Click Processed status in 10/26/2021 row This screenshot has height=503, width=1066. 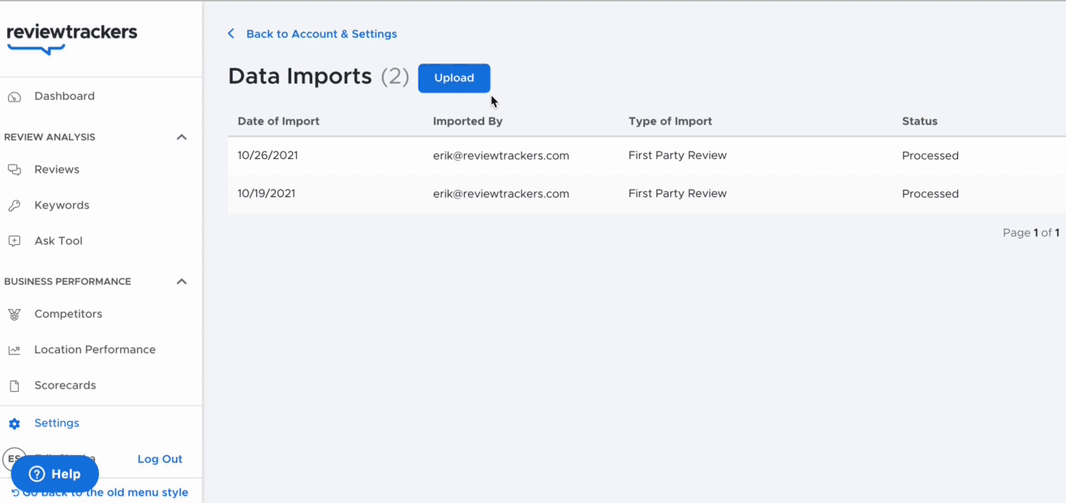click(x=931, y=156)
